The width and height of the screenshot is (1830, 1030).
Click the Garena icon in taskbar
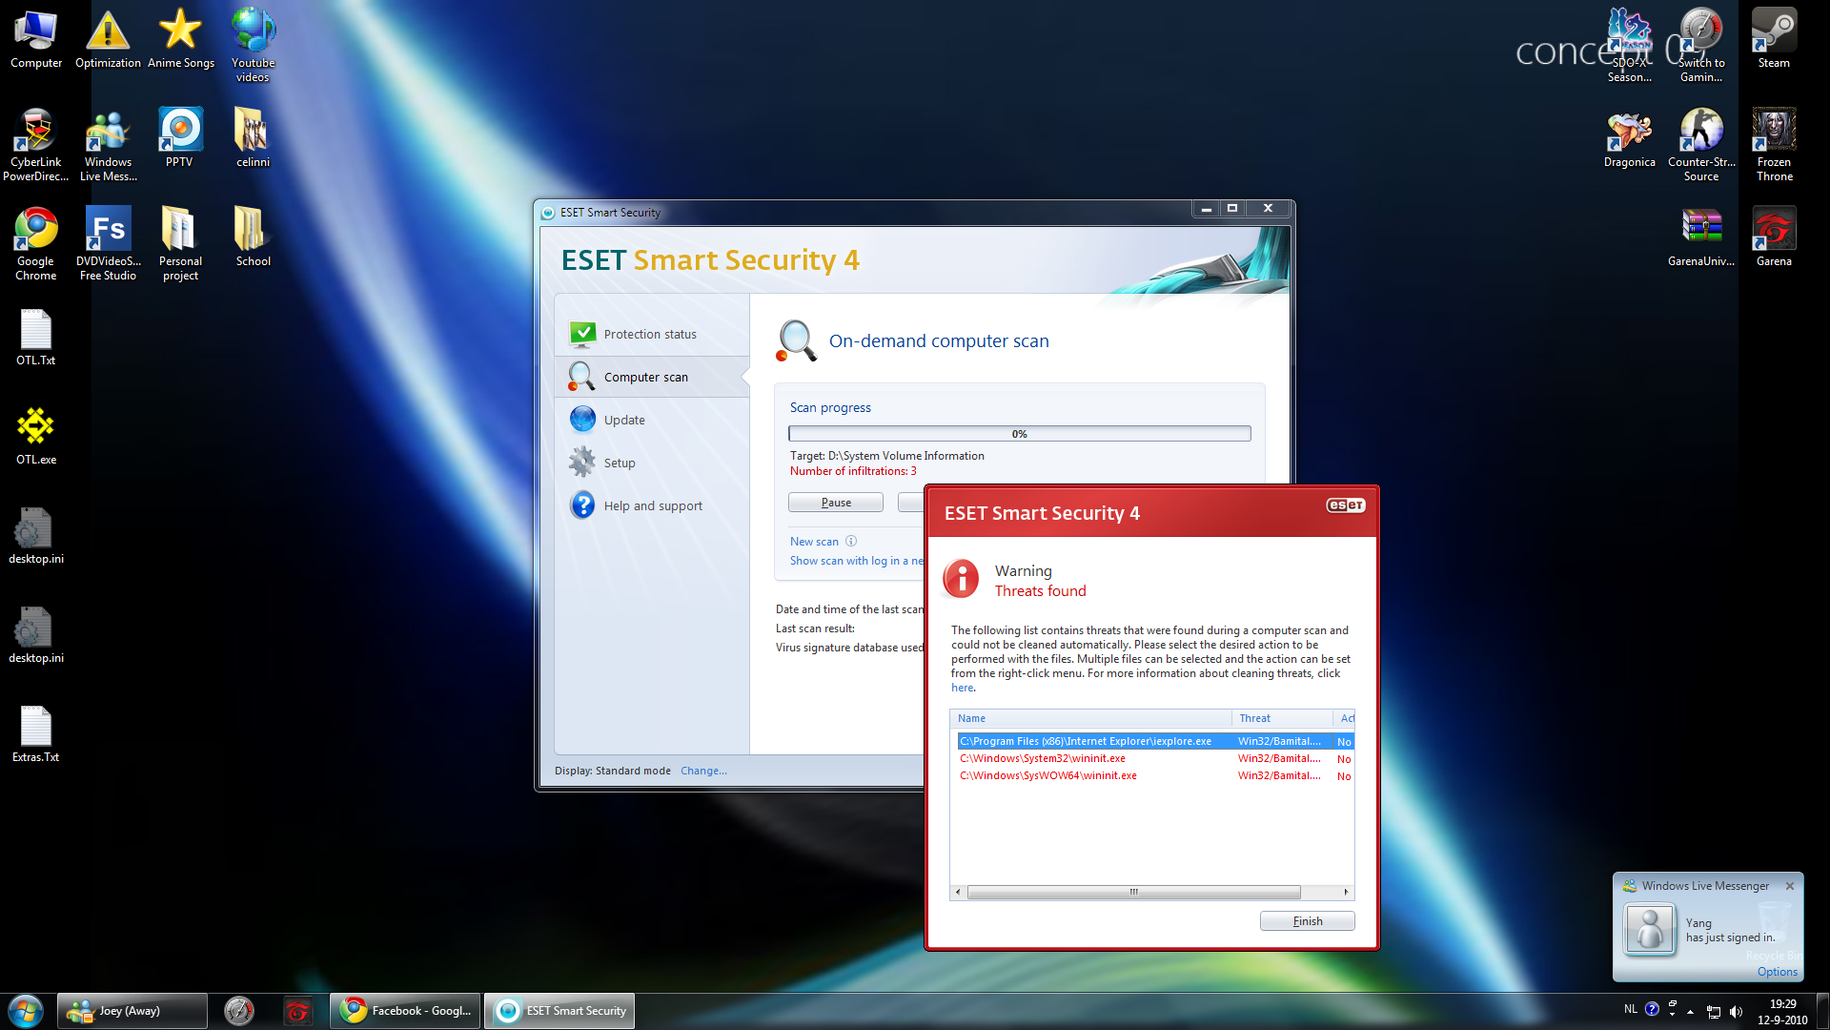pos(297,1011)
